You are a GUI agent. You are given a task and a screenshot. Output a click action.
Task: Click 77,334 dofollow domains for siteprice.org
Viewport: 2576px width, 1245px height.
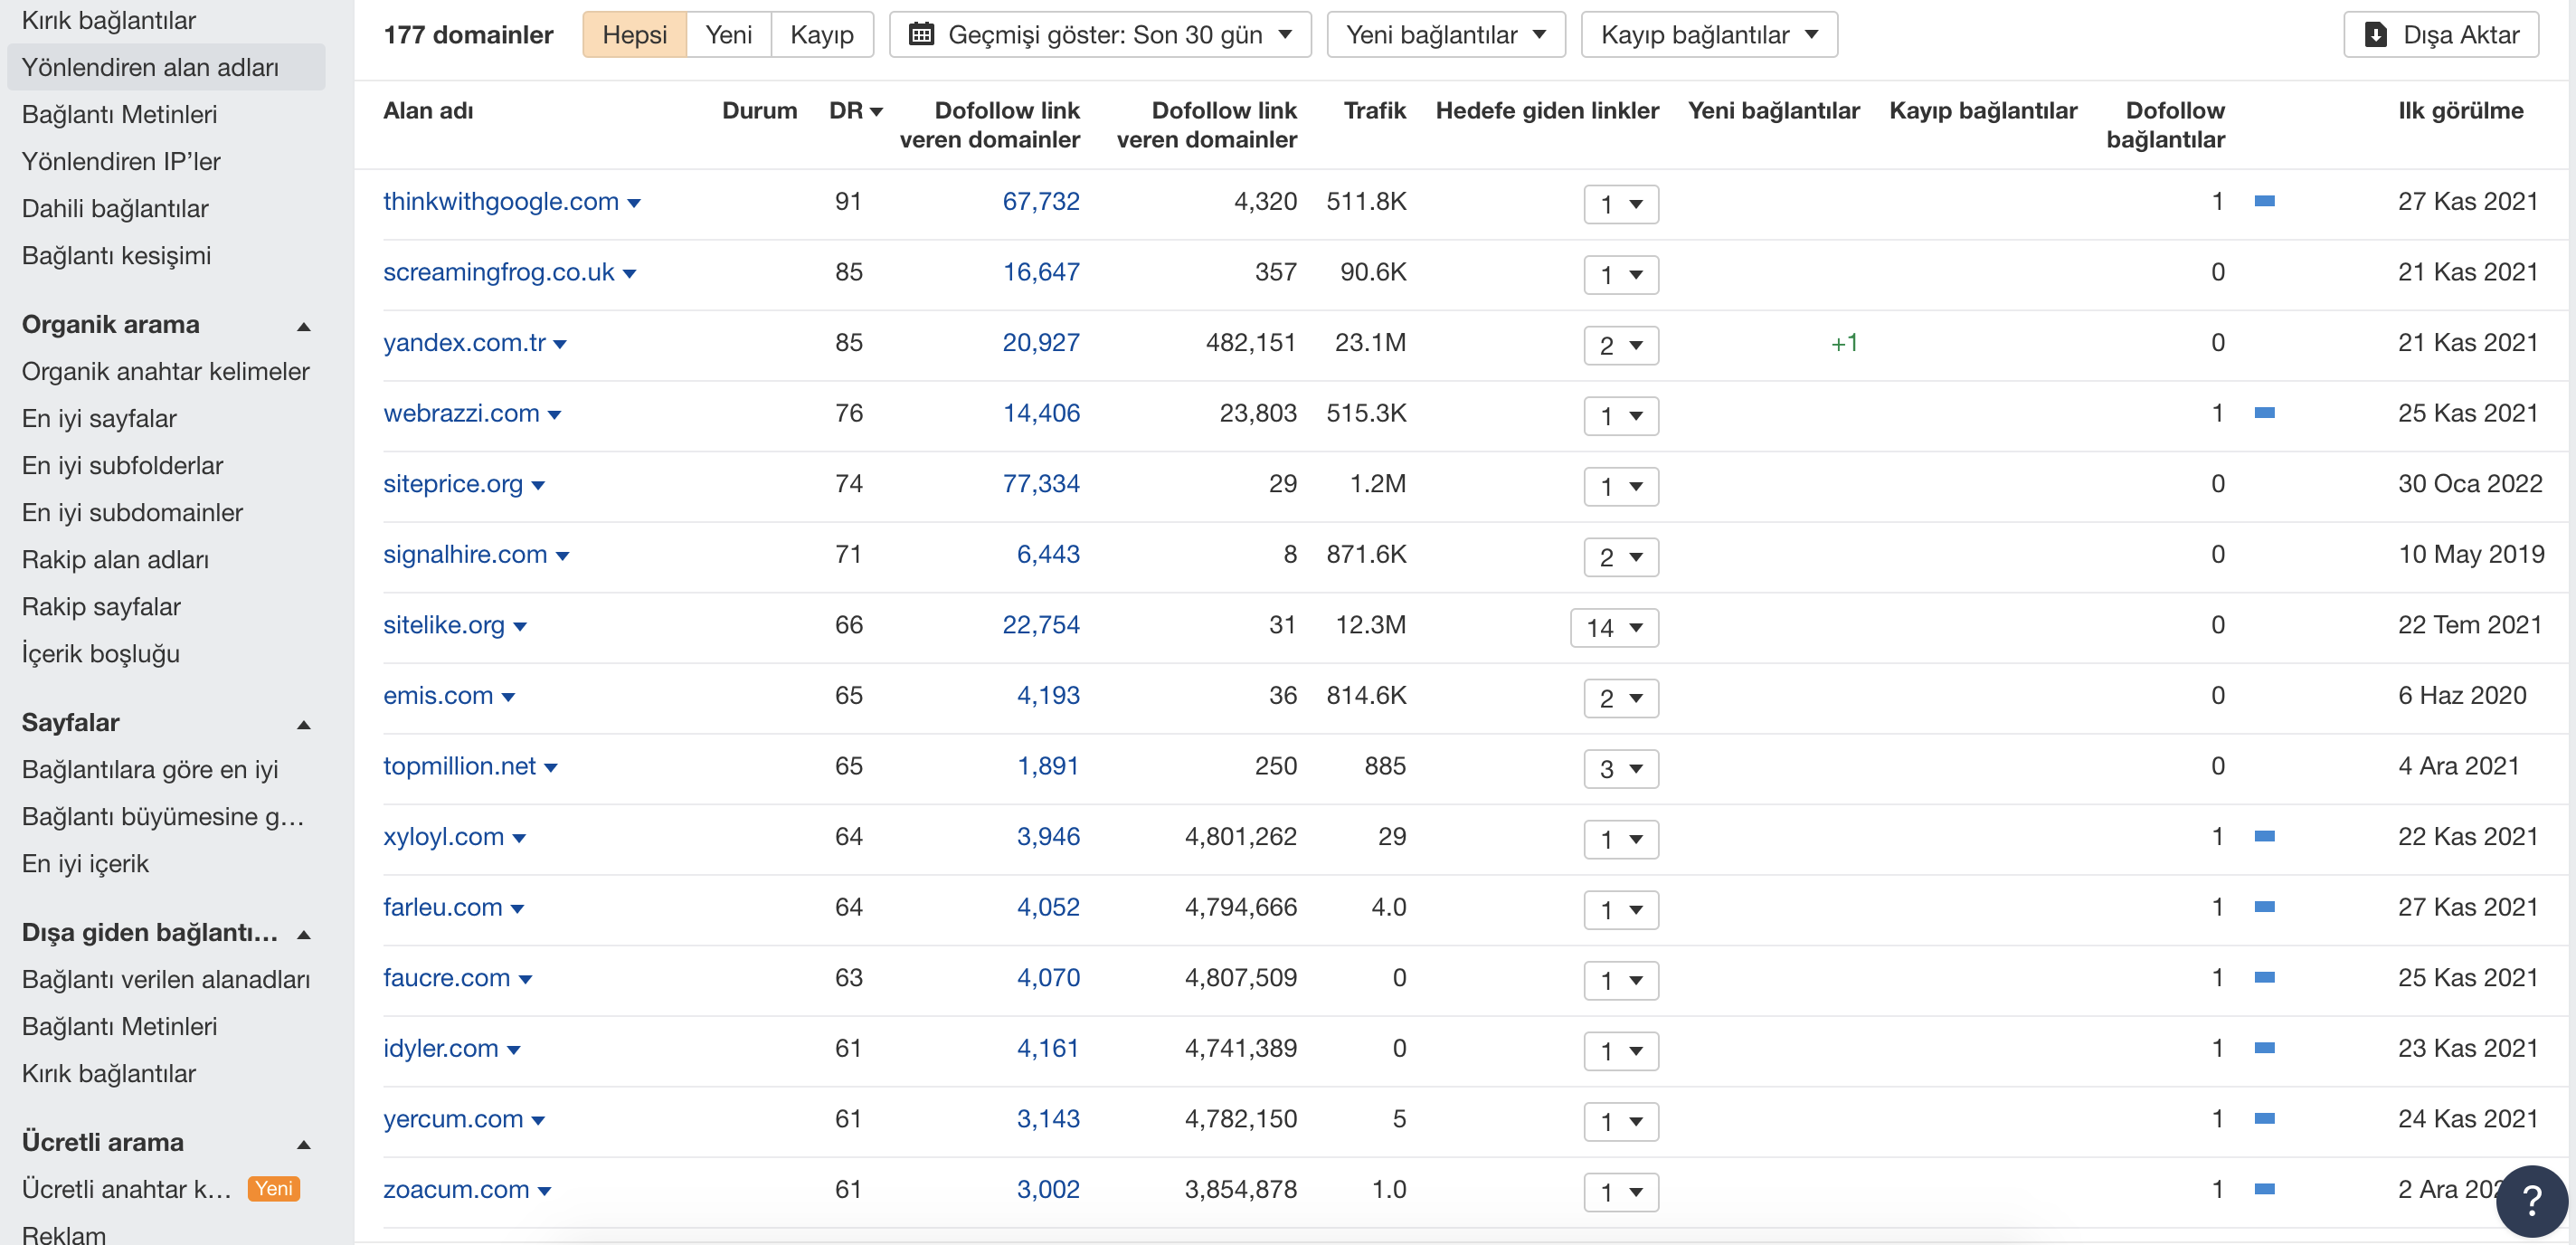coord(1041,484)
